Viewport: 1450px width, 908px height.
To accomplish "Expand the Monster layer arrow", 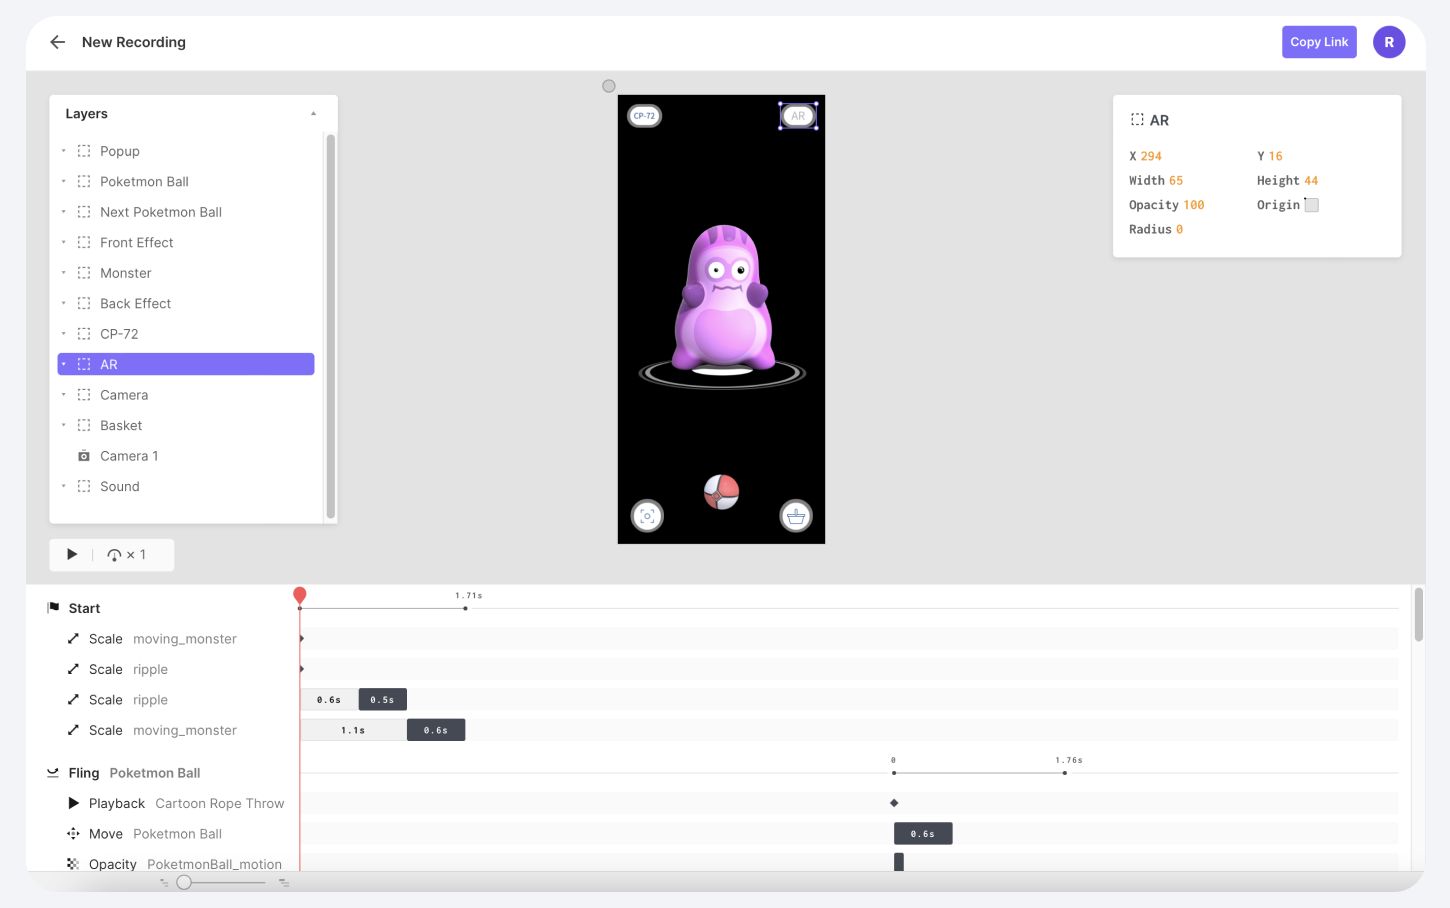I will click(64, 273).
